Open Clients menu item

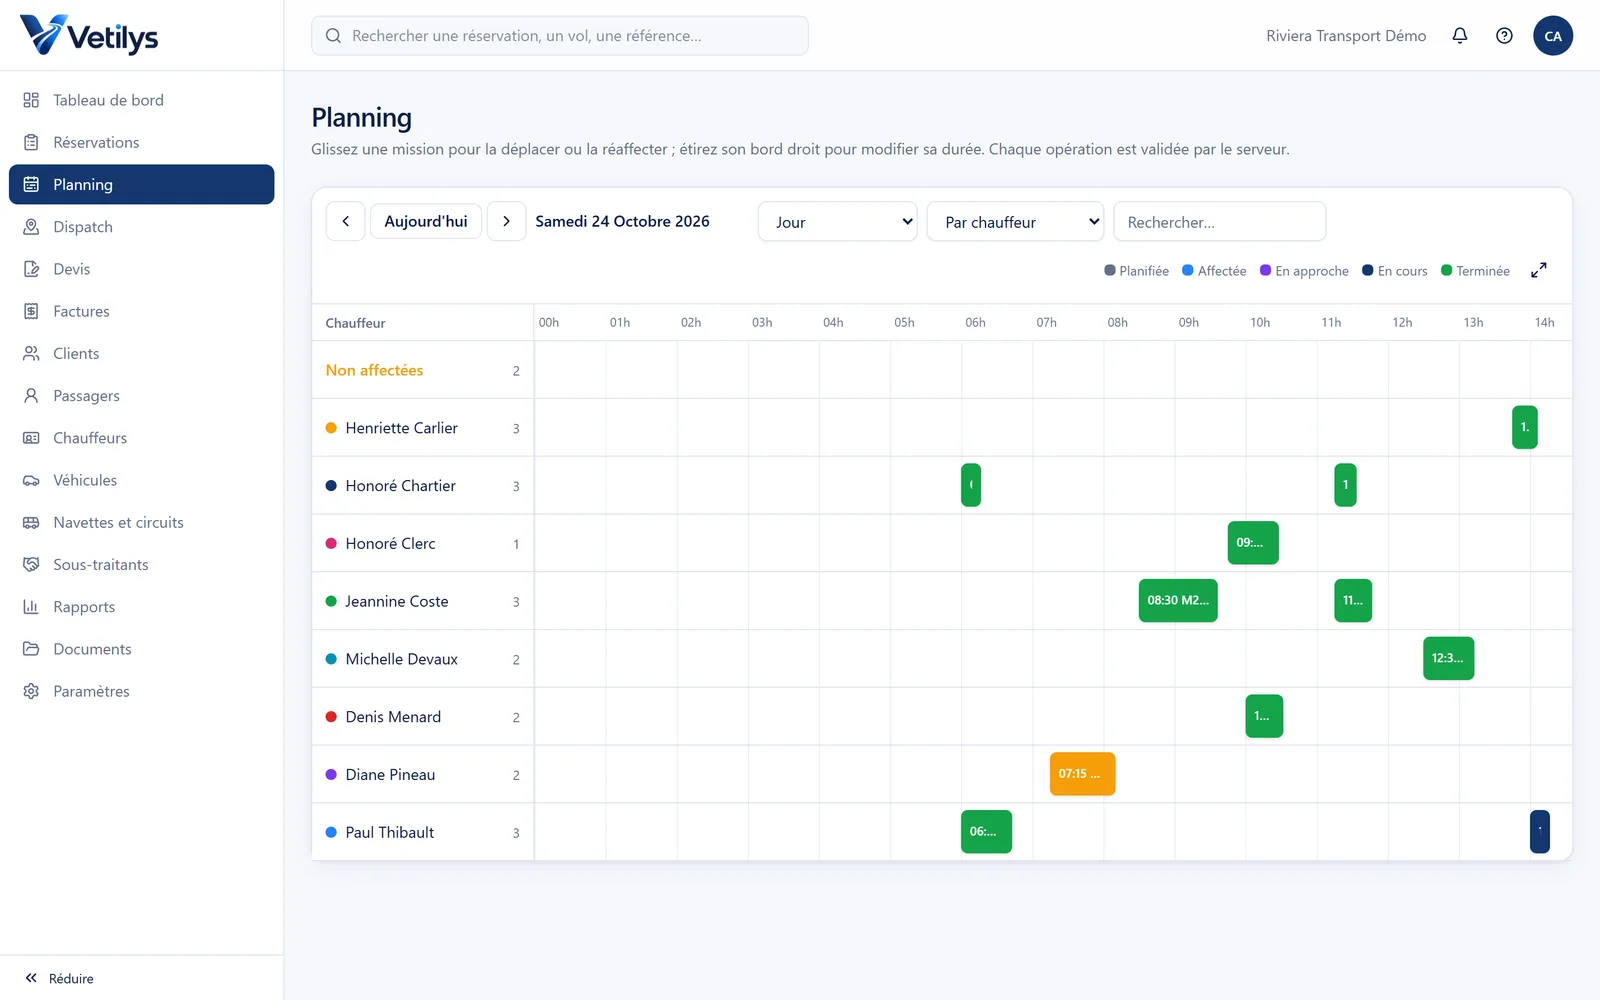(x=141, y=354)
